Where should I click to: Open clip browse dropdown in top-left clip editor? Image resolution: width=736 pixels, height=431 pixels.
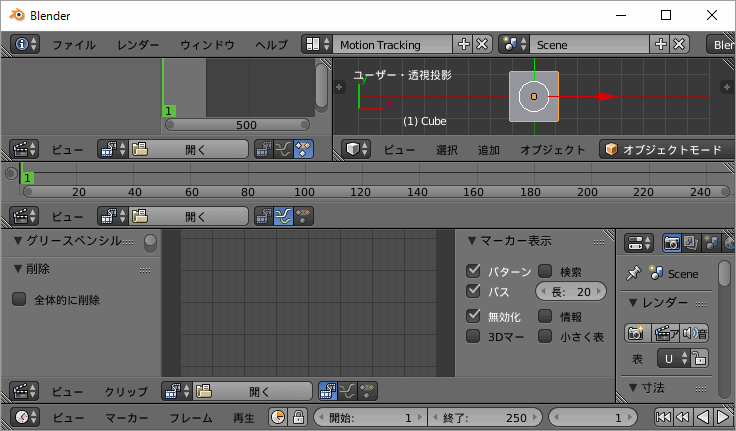click(113, 149)
